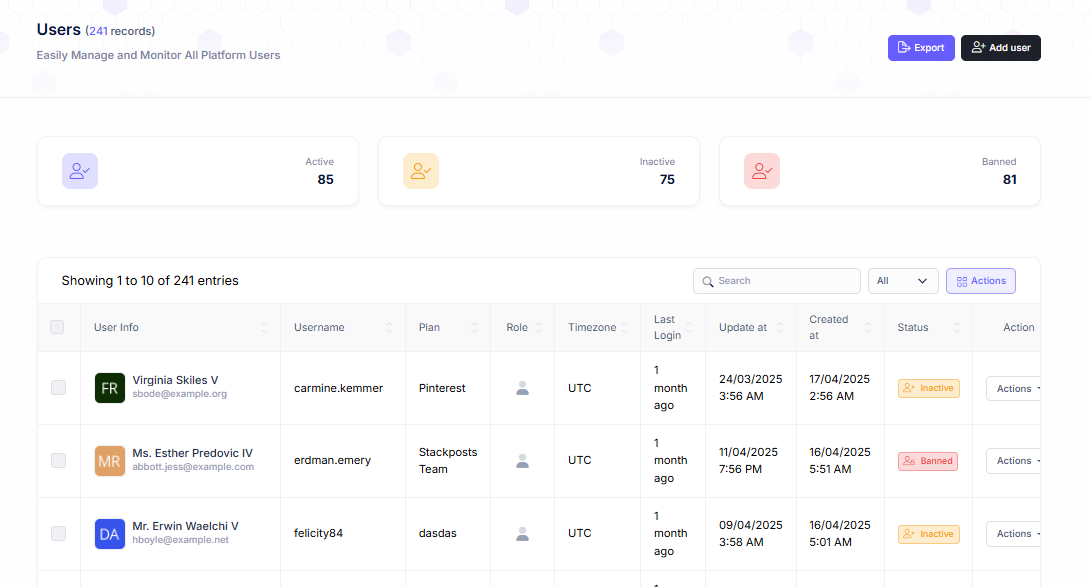The image size is (1091, 587).
Task: Click the name Mr. Erwin Waelchi V
Action: 186,526
